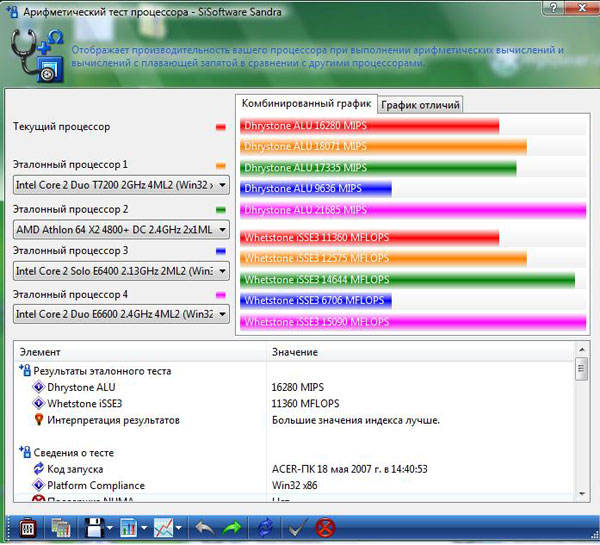Image resolution: width=600 pixels, height=545 pixels.
Task: Open the bar chart dropdown arrow
Action: [x=144, y=529]
